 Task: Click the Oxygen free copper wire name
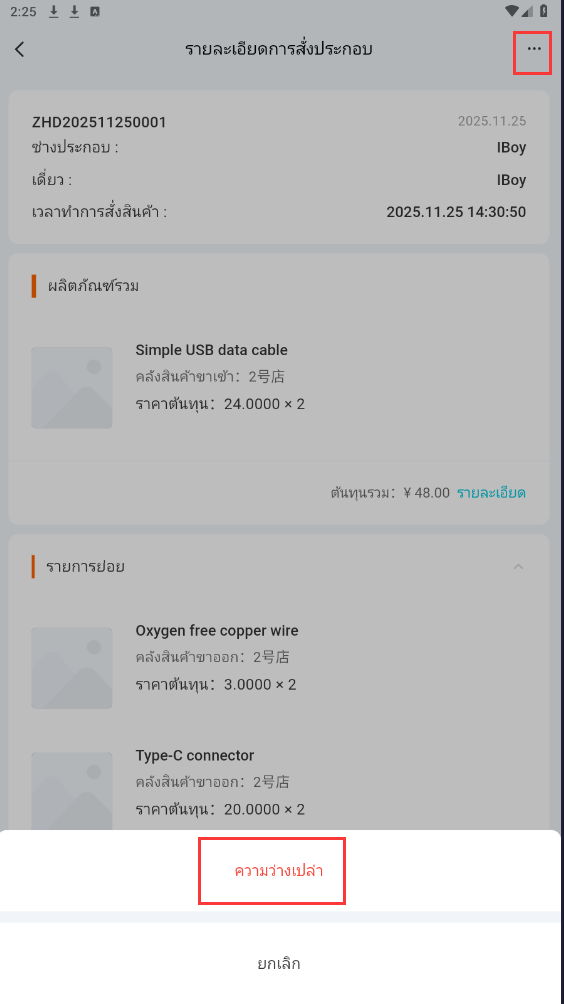point(217,631)
